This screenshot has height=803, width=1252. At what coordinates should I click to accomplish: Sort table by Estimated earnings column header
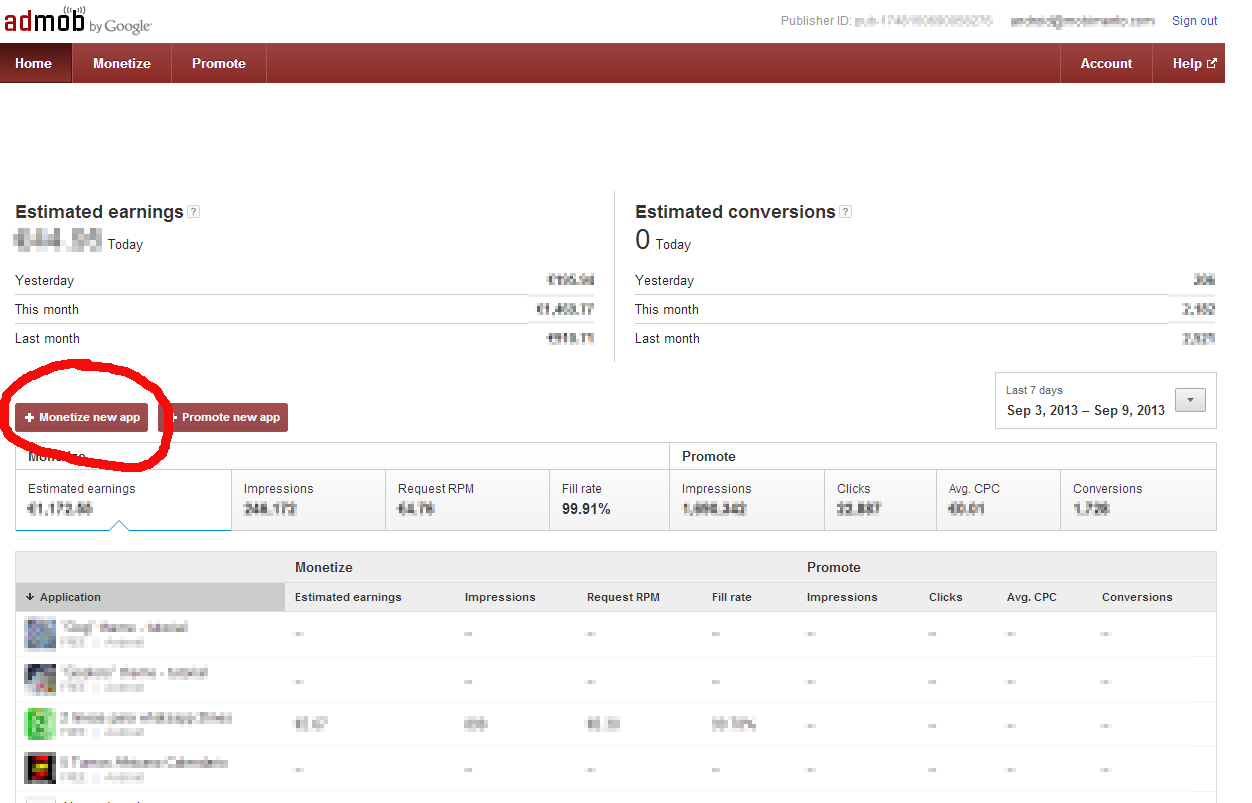(x=348, y=597)
